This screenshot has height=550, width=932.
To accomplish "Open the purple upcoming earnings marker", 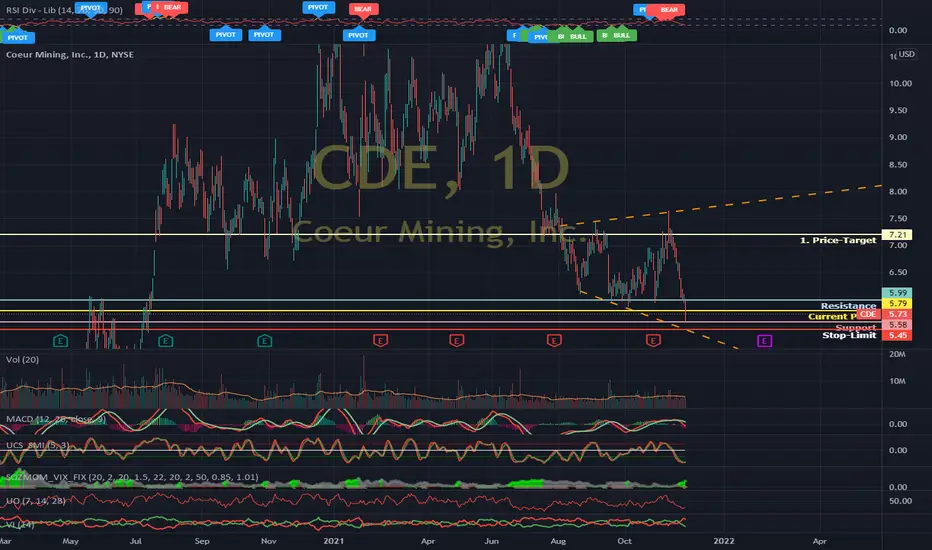I will coord(764,341).
